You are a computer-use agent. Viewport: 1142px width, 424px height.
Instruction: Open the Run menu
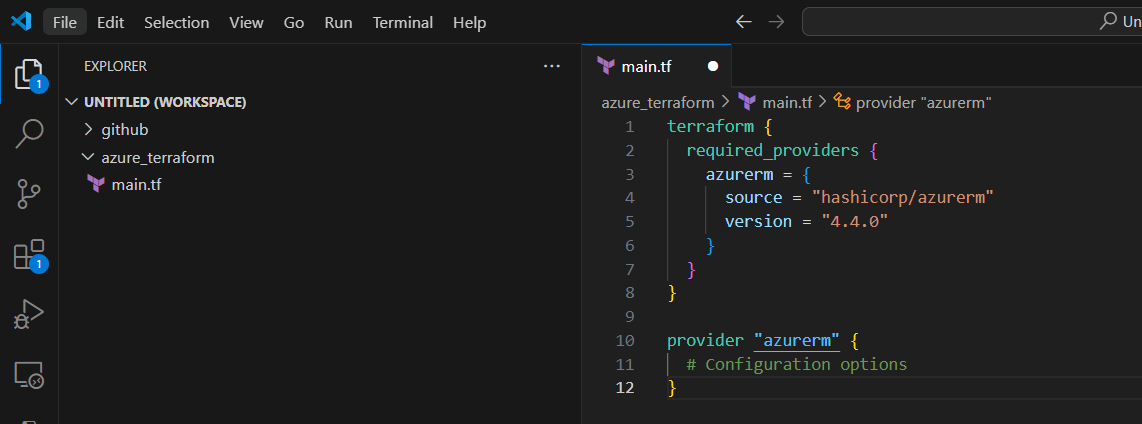(x=338, y=23)
